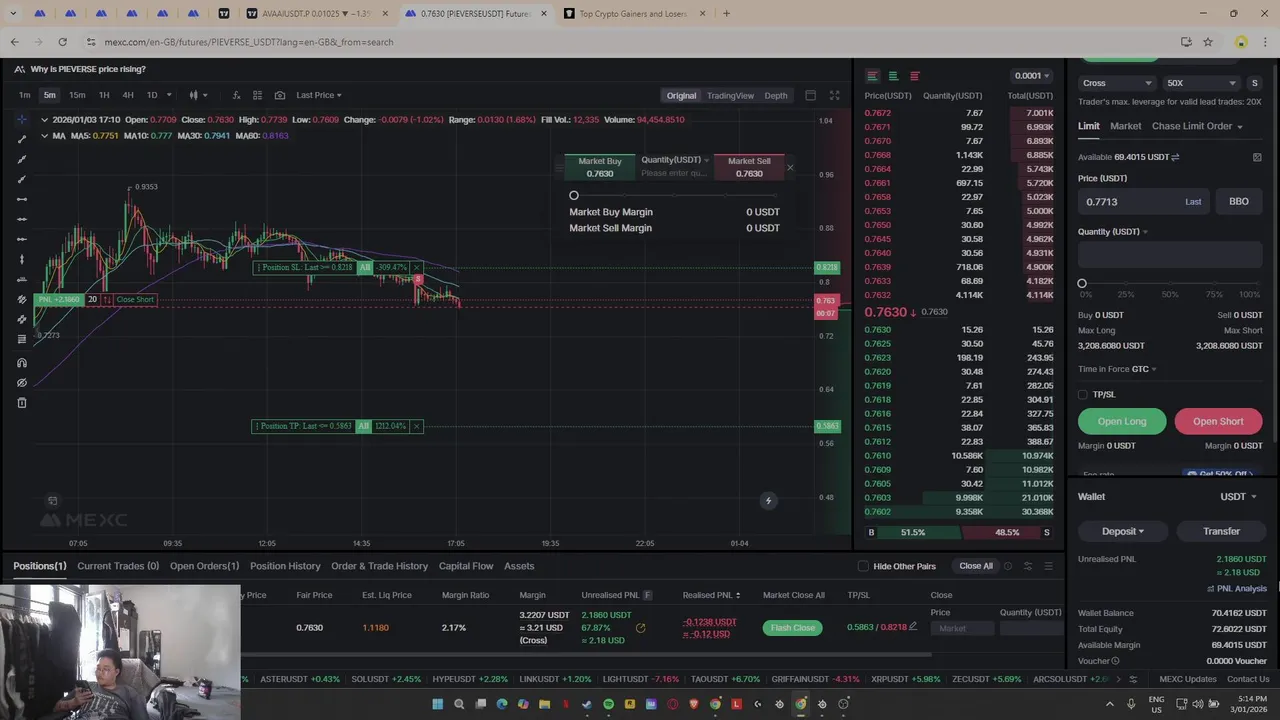This screenshot has height=720, width=1280.
Task: Cancel the Position TP line on chart
Action: point(417,426)
